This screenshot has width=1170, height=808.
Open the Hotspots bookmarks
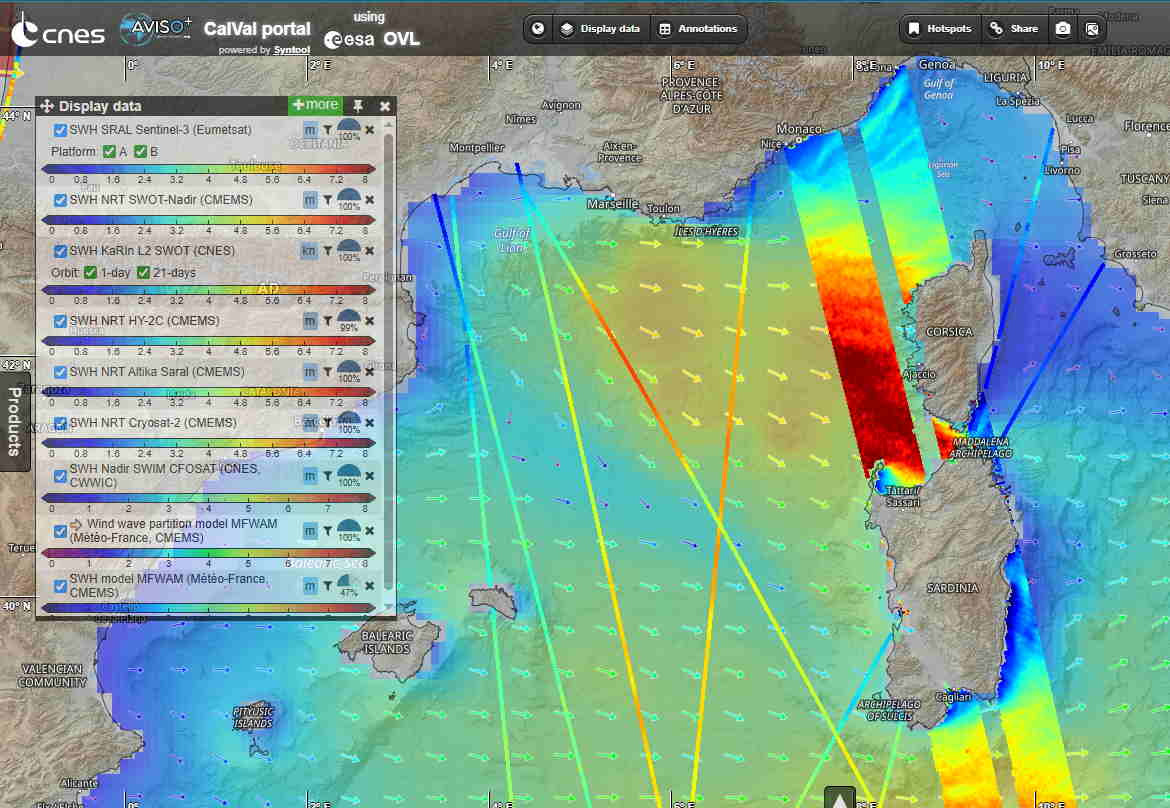[x=940, y=29]
